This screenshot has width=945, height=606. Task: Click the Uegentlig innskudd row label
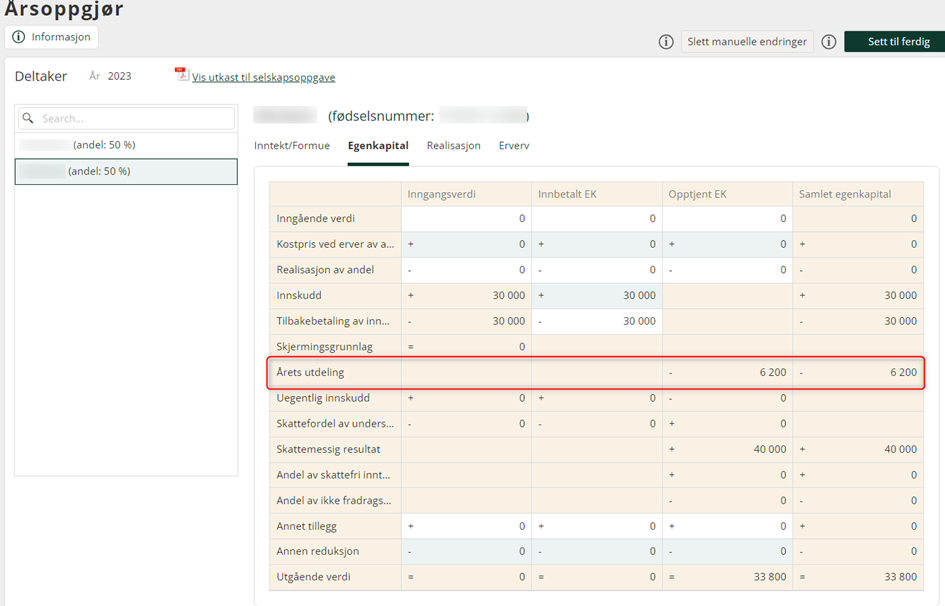pyautogui.click(x=323, y=398)
